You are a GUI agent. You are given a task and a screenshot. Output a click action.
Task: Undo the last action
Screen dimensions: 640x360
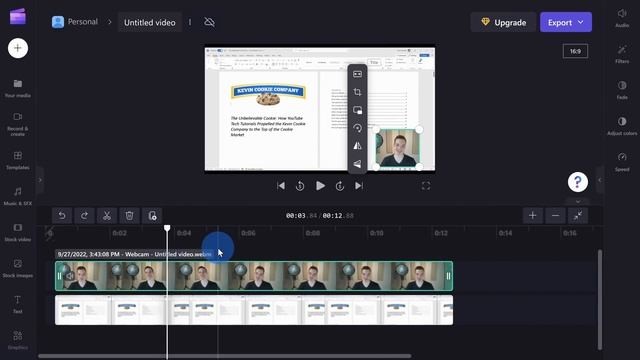pyautogui.click(x=62, y=216)
